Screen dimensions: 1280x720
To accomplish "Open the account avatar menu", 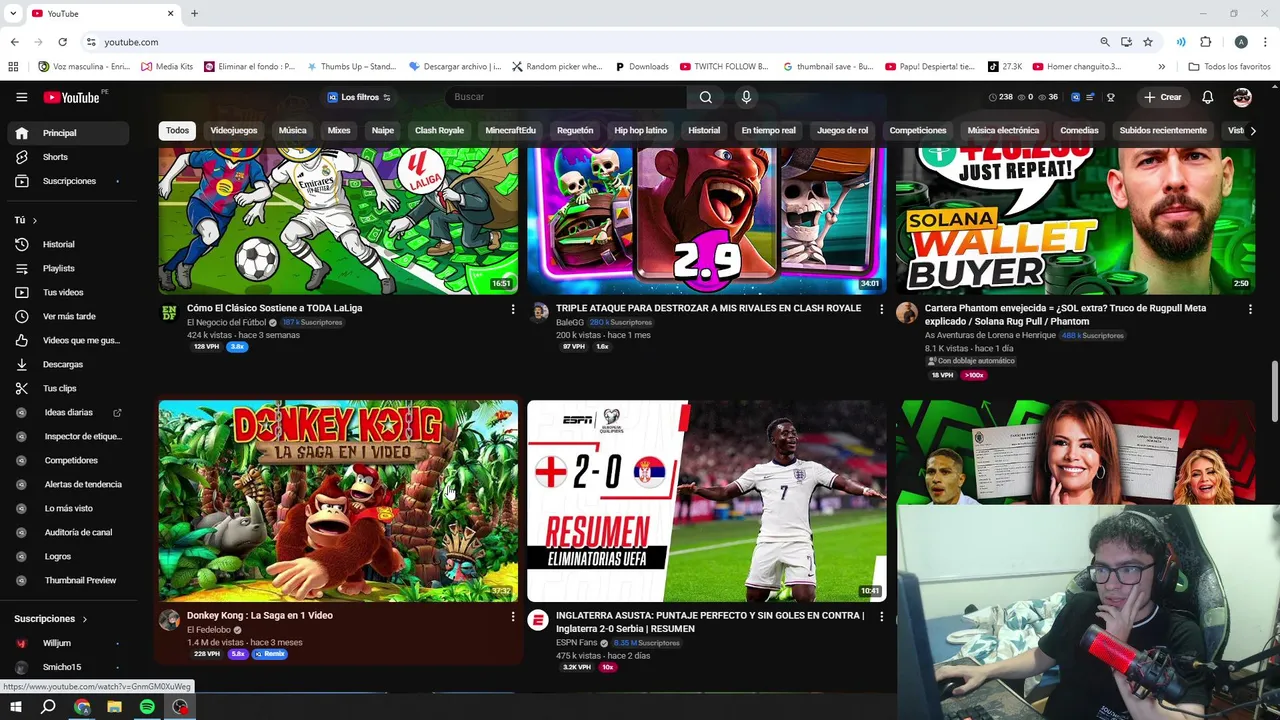I will point(1242,97).
